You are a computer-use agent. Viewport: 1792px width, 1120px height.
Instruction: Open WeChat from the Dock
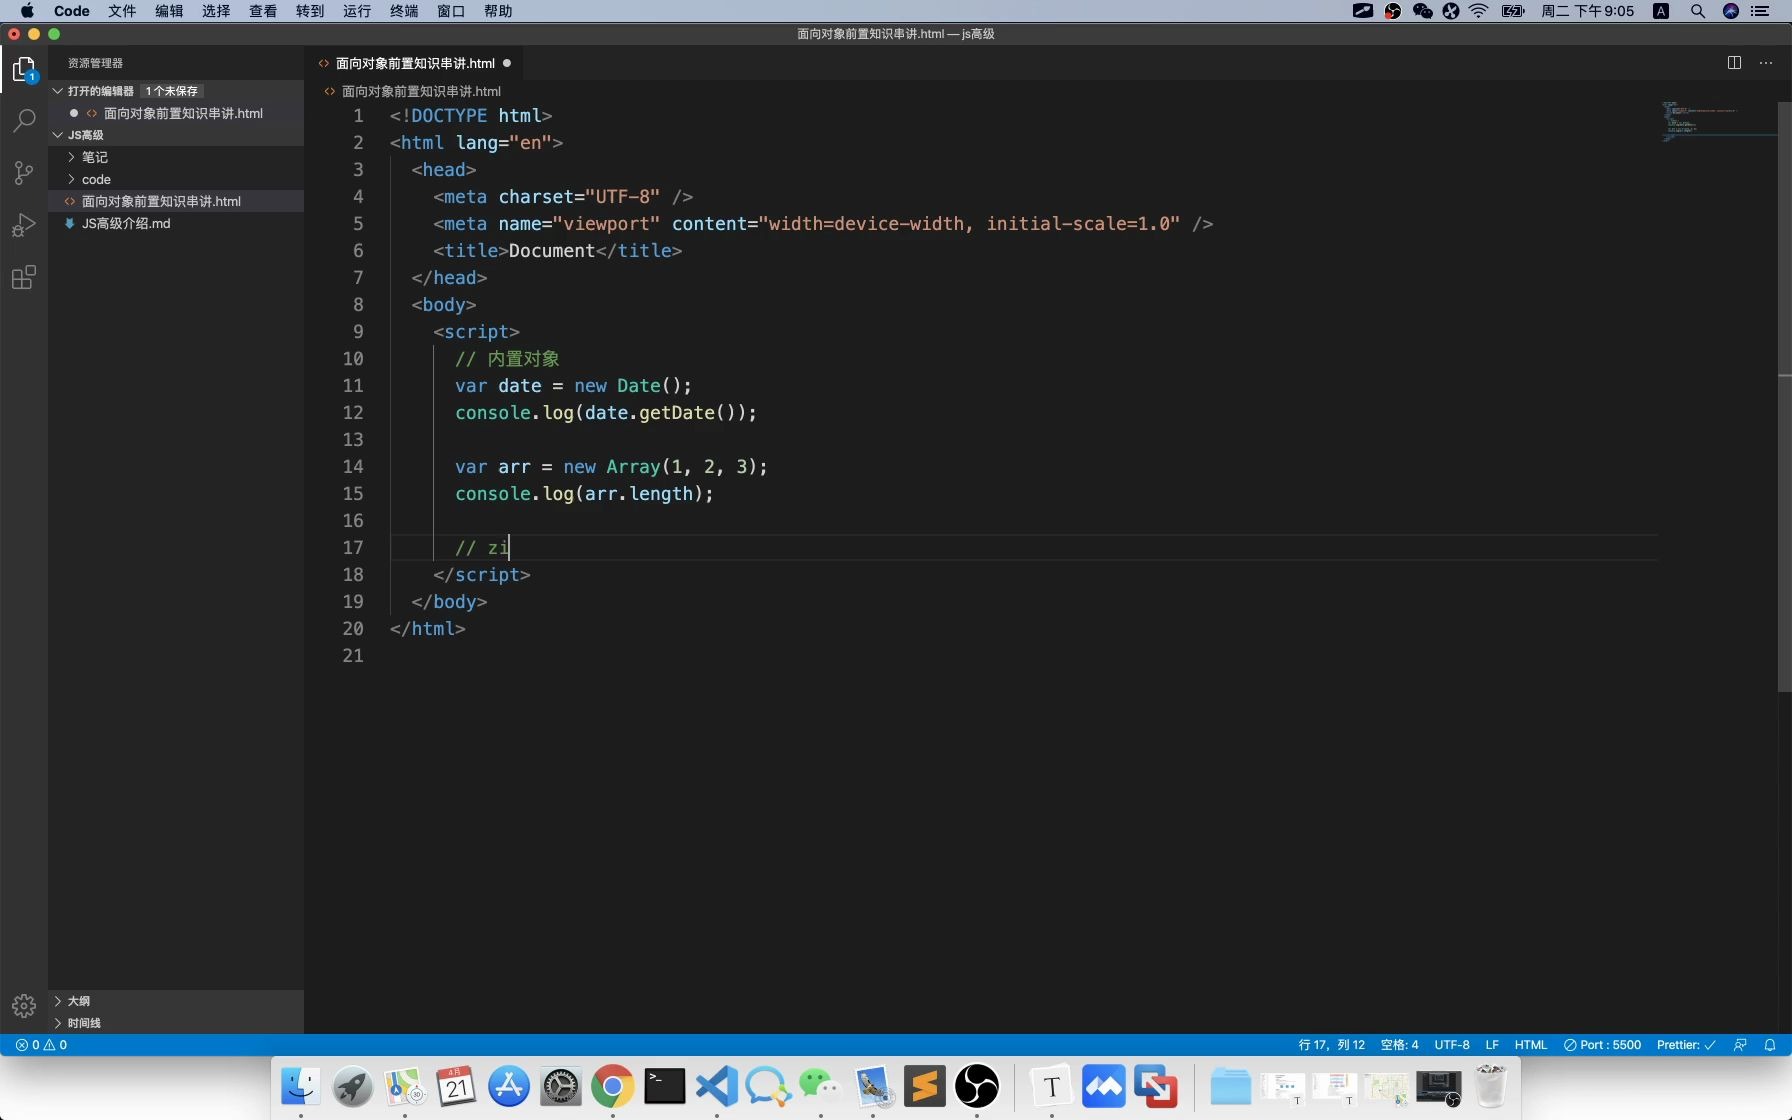[821, 1086]
